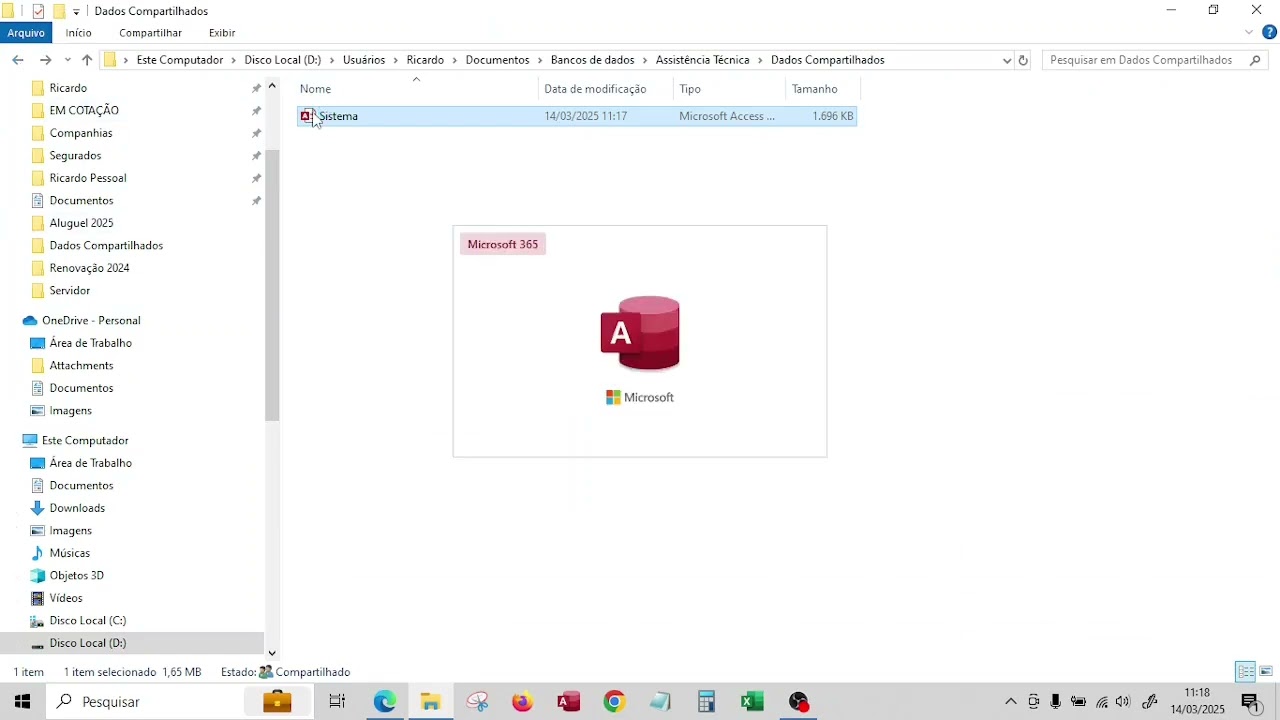Viewport: 1280px width, 720px height.
Task: Open Músicas in the navigation pane
Action: click(x=70, y=553)
